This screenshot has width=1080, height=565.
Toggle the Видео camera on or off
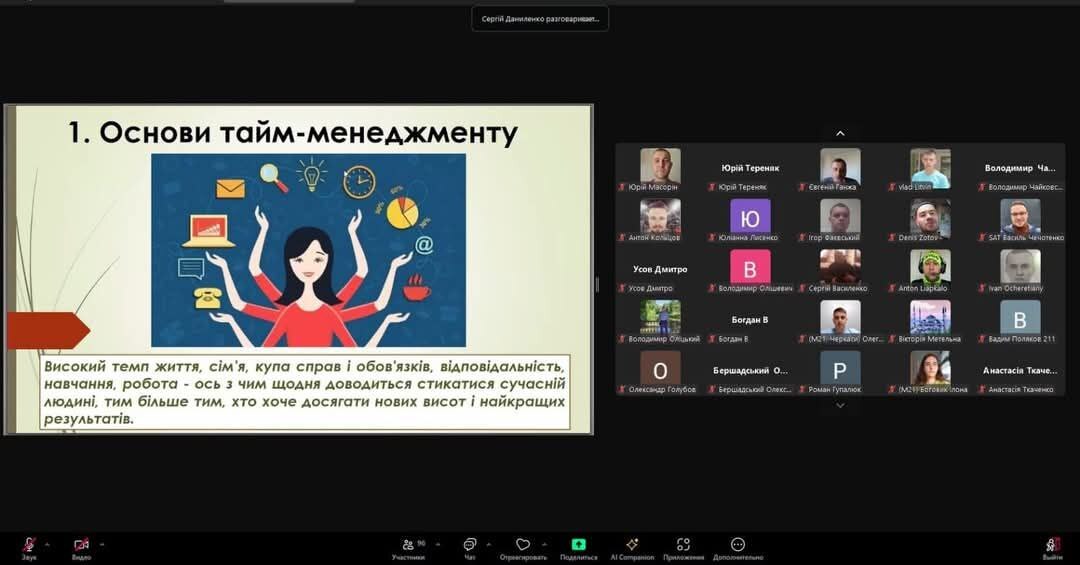(x=81, y=545)
